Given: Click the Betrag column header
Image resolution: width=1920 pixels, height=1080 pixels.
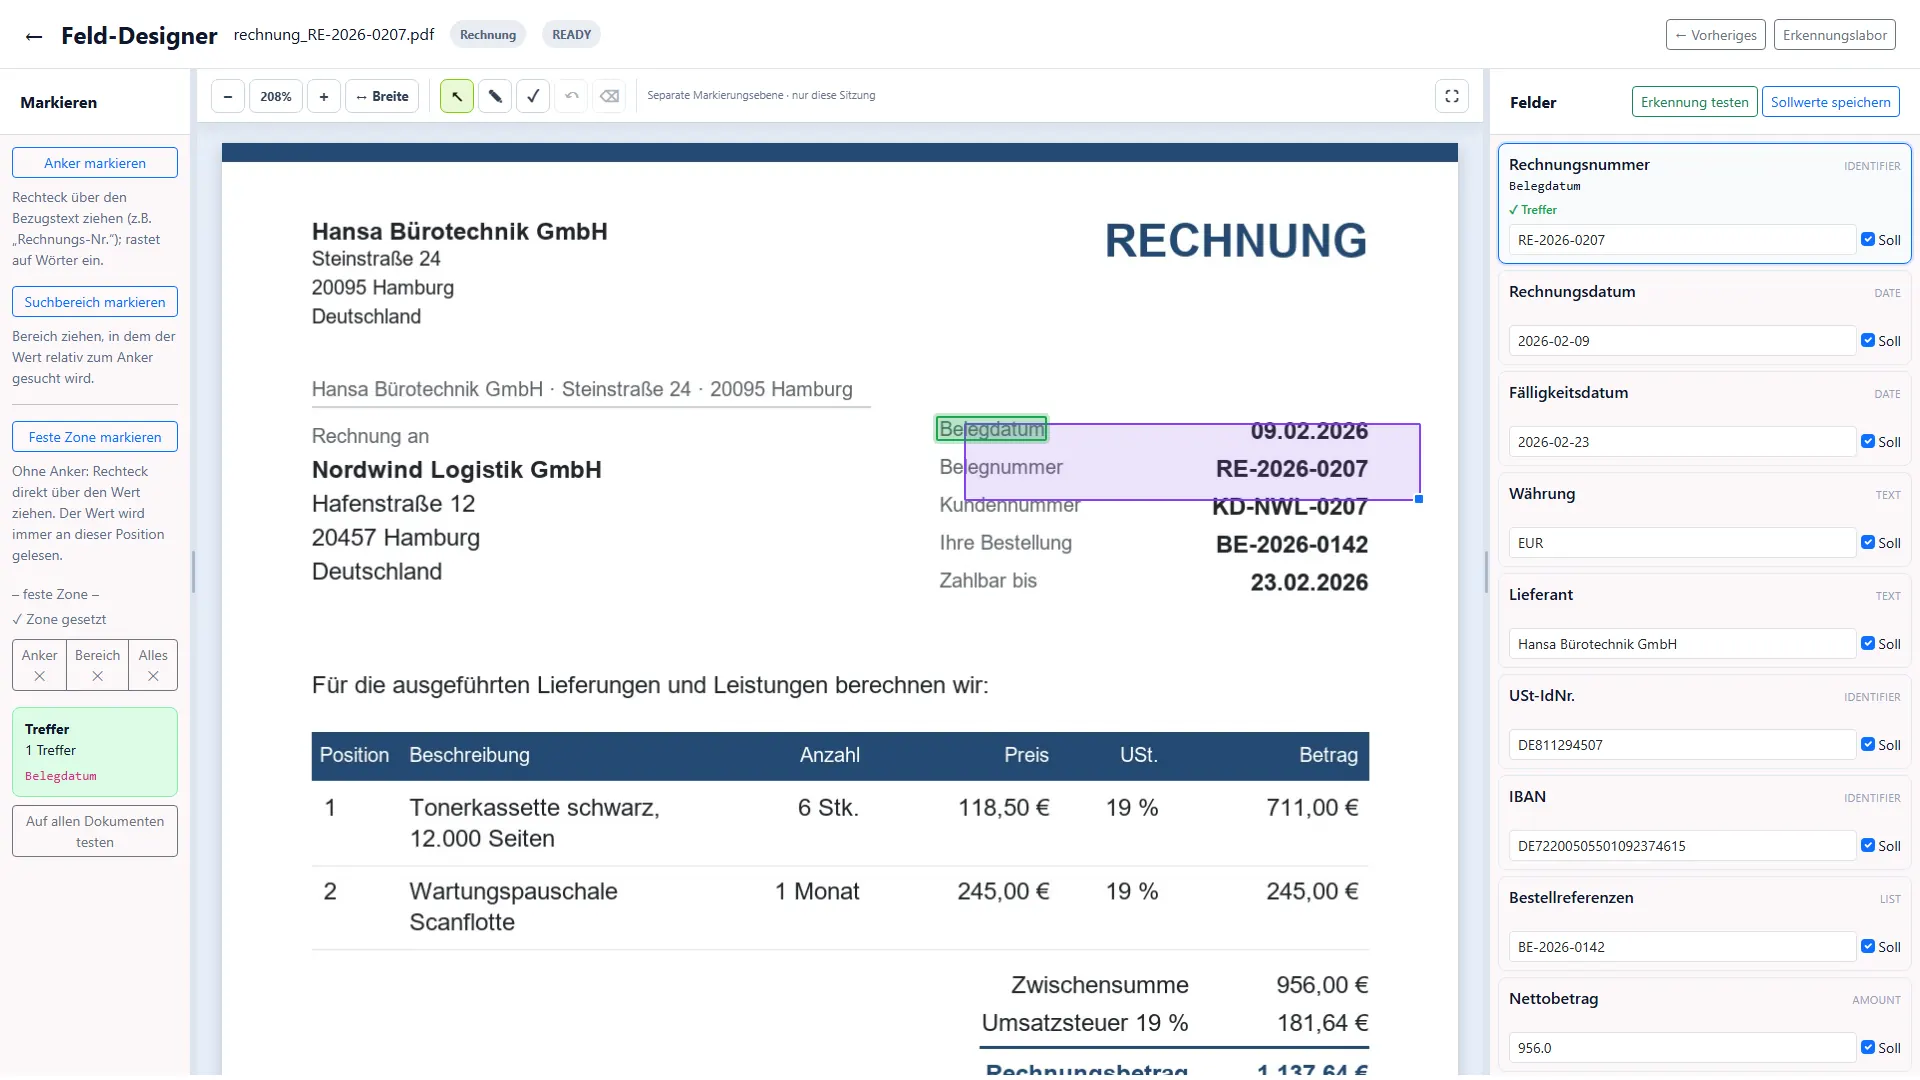Looking at the screenshot, I should pyautogui.click(x=1328, y=755).
